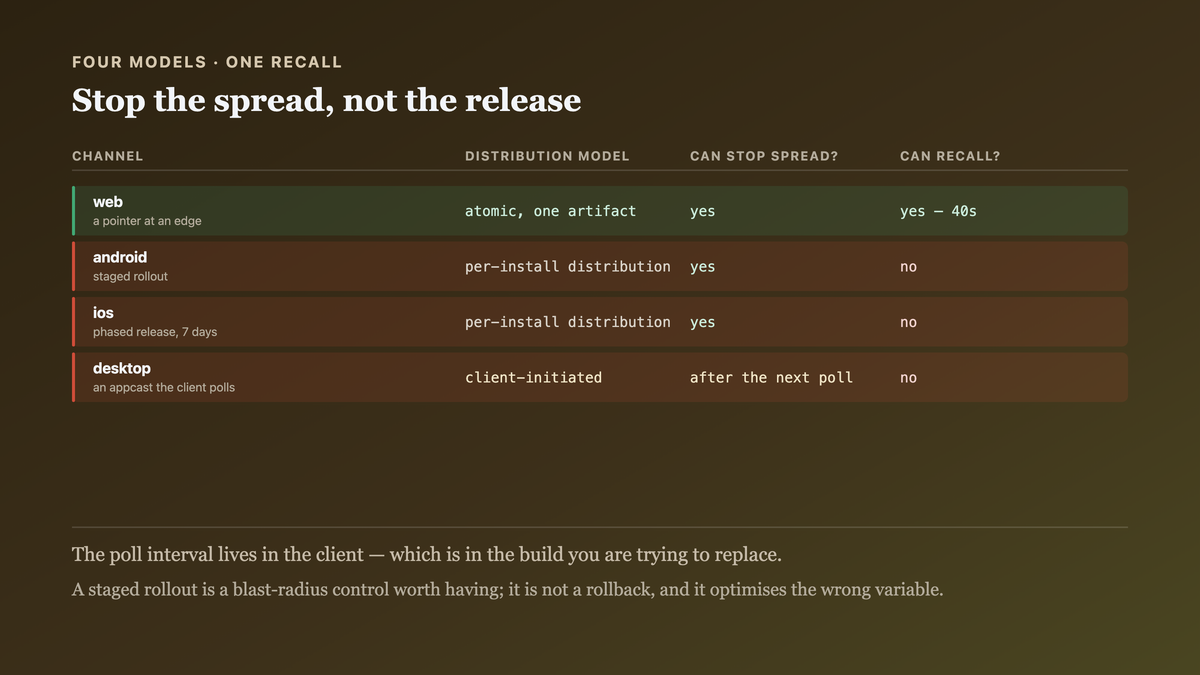
Task: Click the android row's 'yes' cell
Action: pyautogui.click(x=702, y=267)
